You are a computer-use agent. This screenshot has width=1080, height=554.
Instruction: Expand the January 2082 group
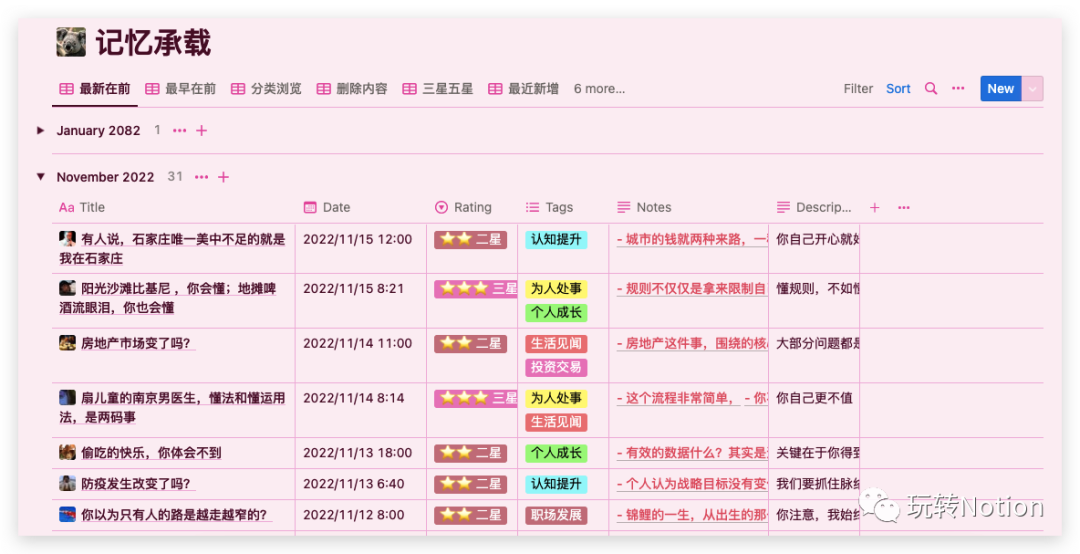pos(41,131)
